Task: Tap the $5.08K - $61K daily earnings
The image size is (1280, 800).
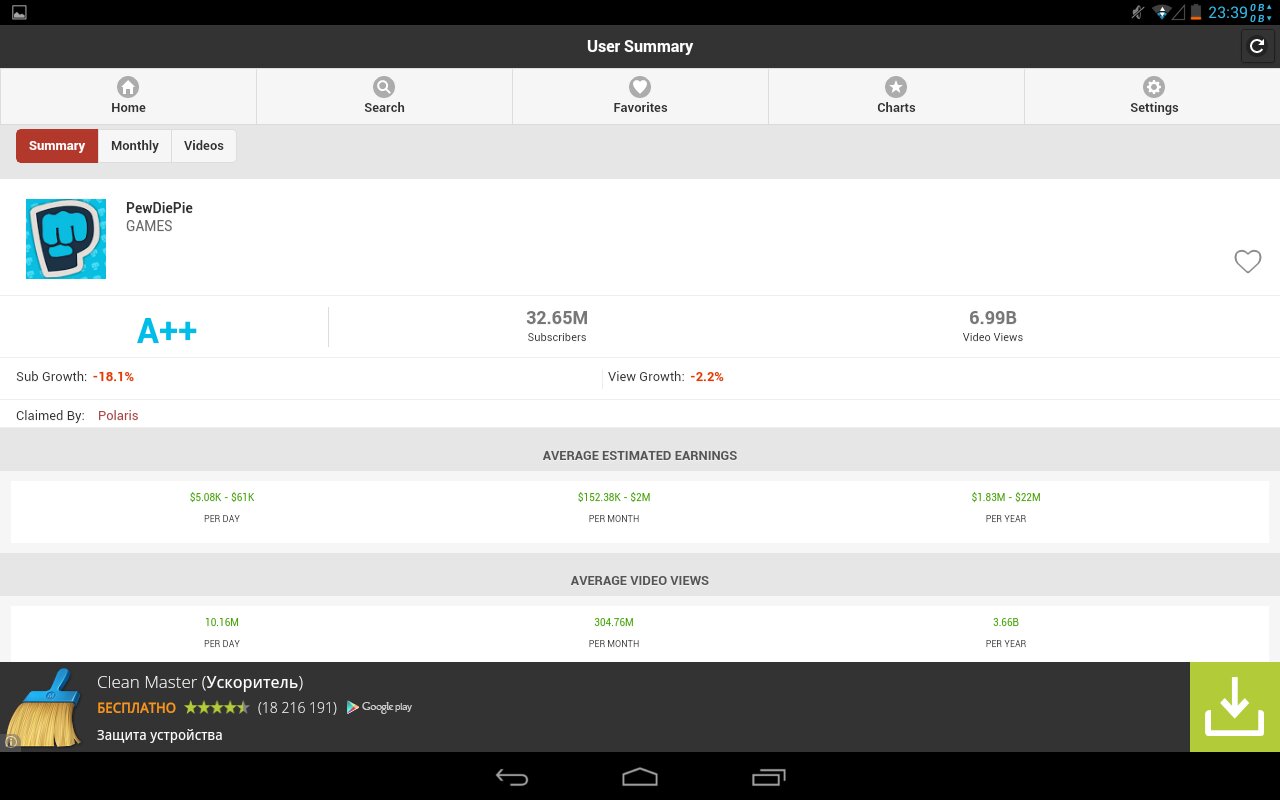Action: [222, 497]
